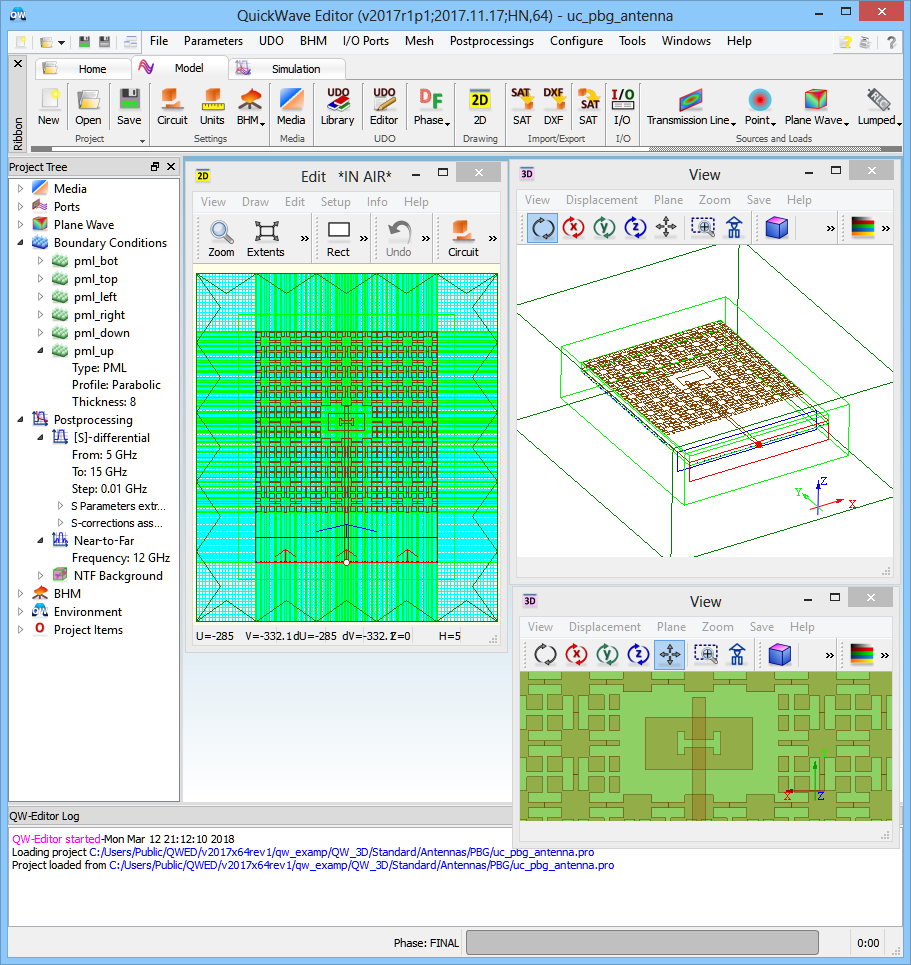Toggle free rotation in upper 3D View
Image resolution: width=911 pixels, height=965 pixels.
(x=543, y=228)
